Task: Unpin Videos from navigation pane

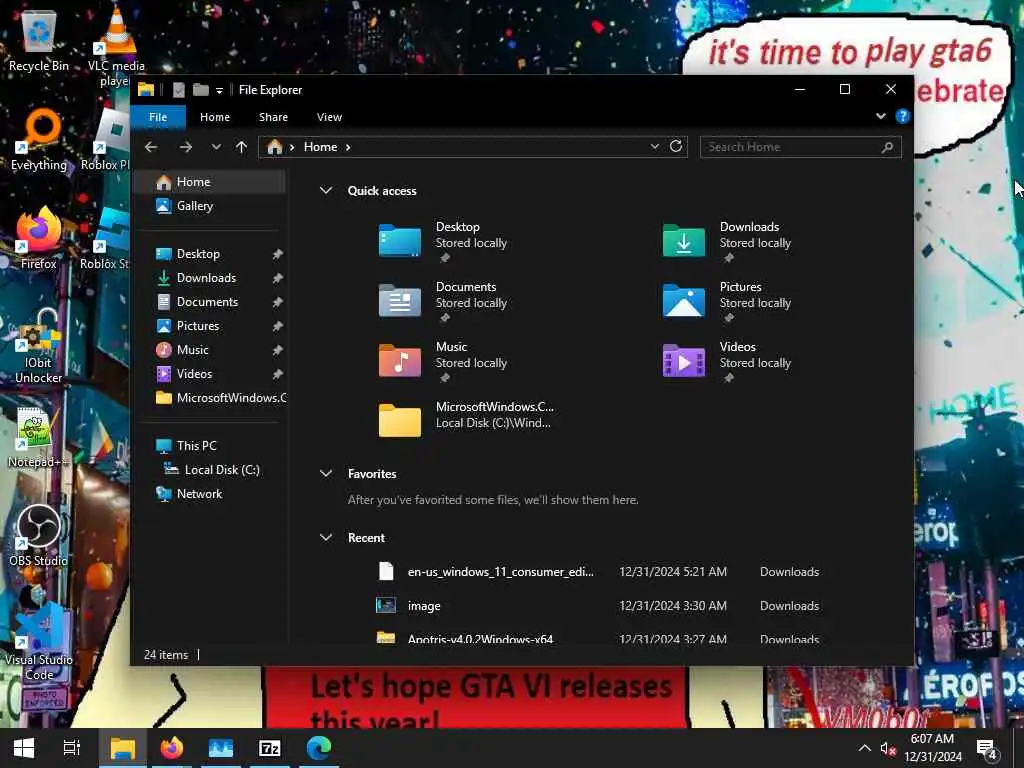Action: pos(278,374)
